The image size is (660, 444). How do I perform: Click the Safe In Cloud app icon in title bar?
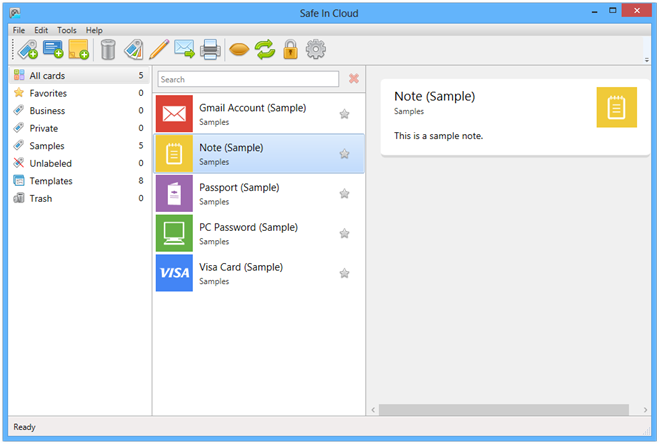[x=15, y=13]
